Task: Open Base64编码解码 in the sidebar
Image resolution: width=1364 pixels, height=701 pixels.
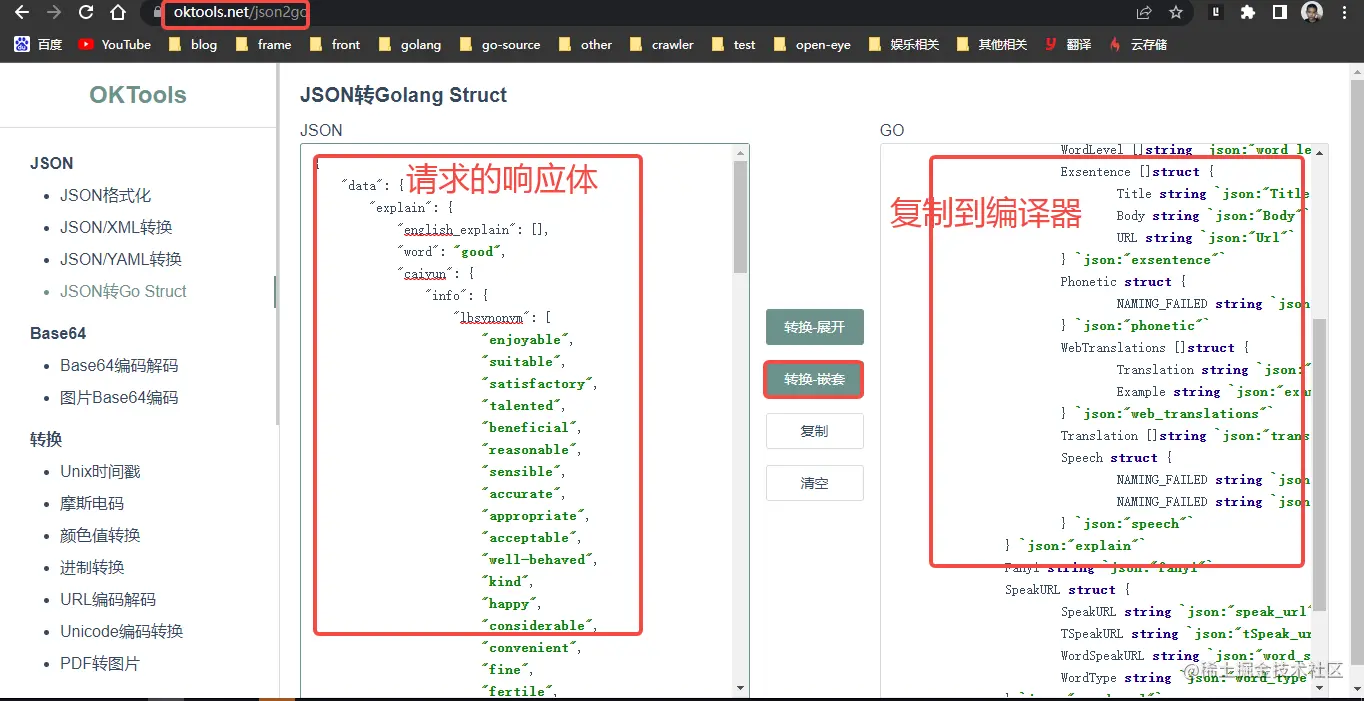Action: (x=119, y=365)
